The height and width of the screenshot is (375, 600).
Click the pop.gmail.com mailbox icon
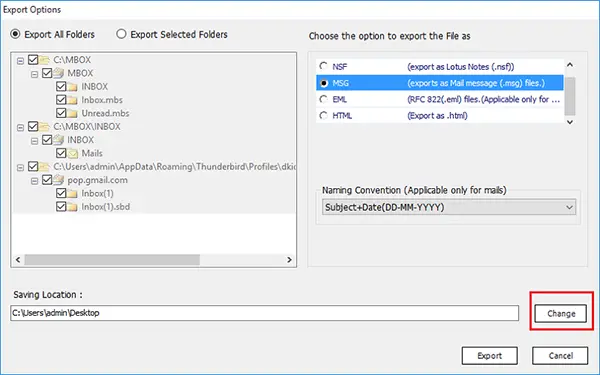click(x=58, y=180)
